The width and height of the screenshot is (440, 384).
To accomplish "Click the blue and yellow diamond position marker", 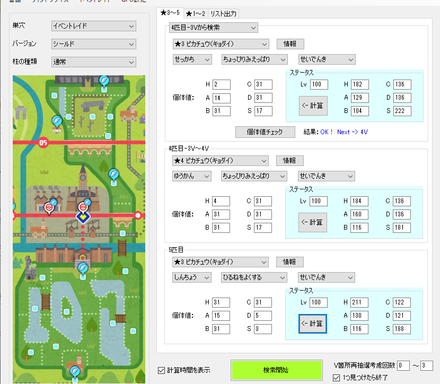I will pos(83,217).
